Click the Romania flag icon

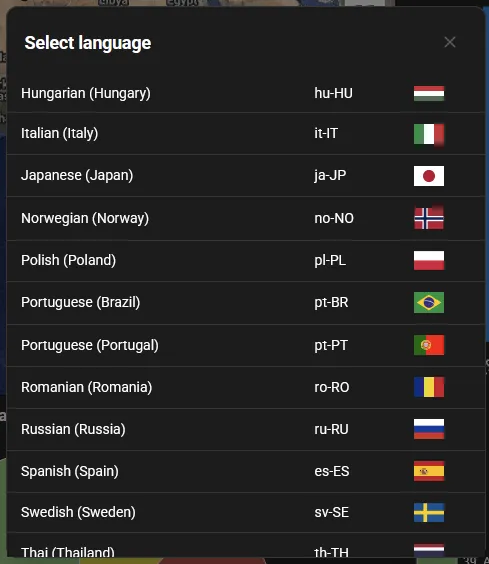click(429, 387)
